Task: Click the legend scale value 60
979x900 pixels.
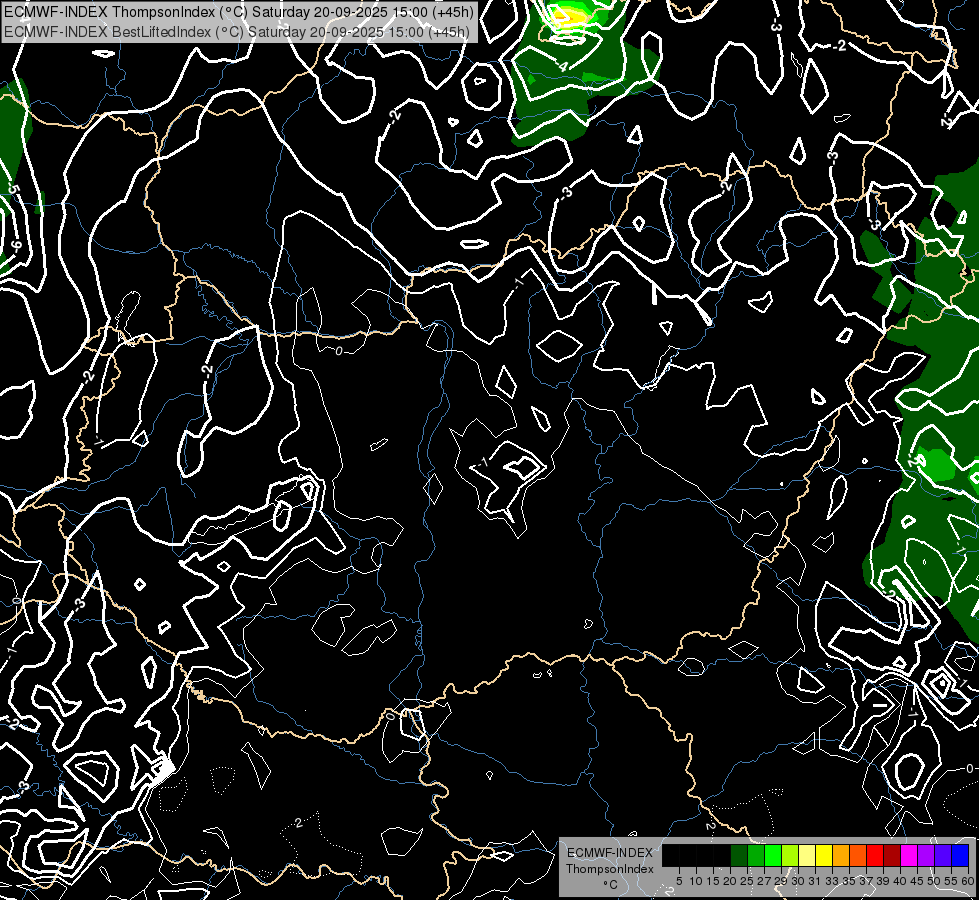Action: click(968, 881)
